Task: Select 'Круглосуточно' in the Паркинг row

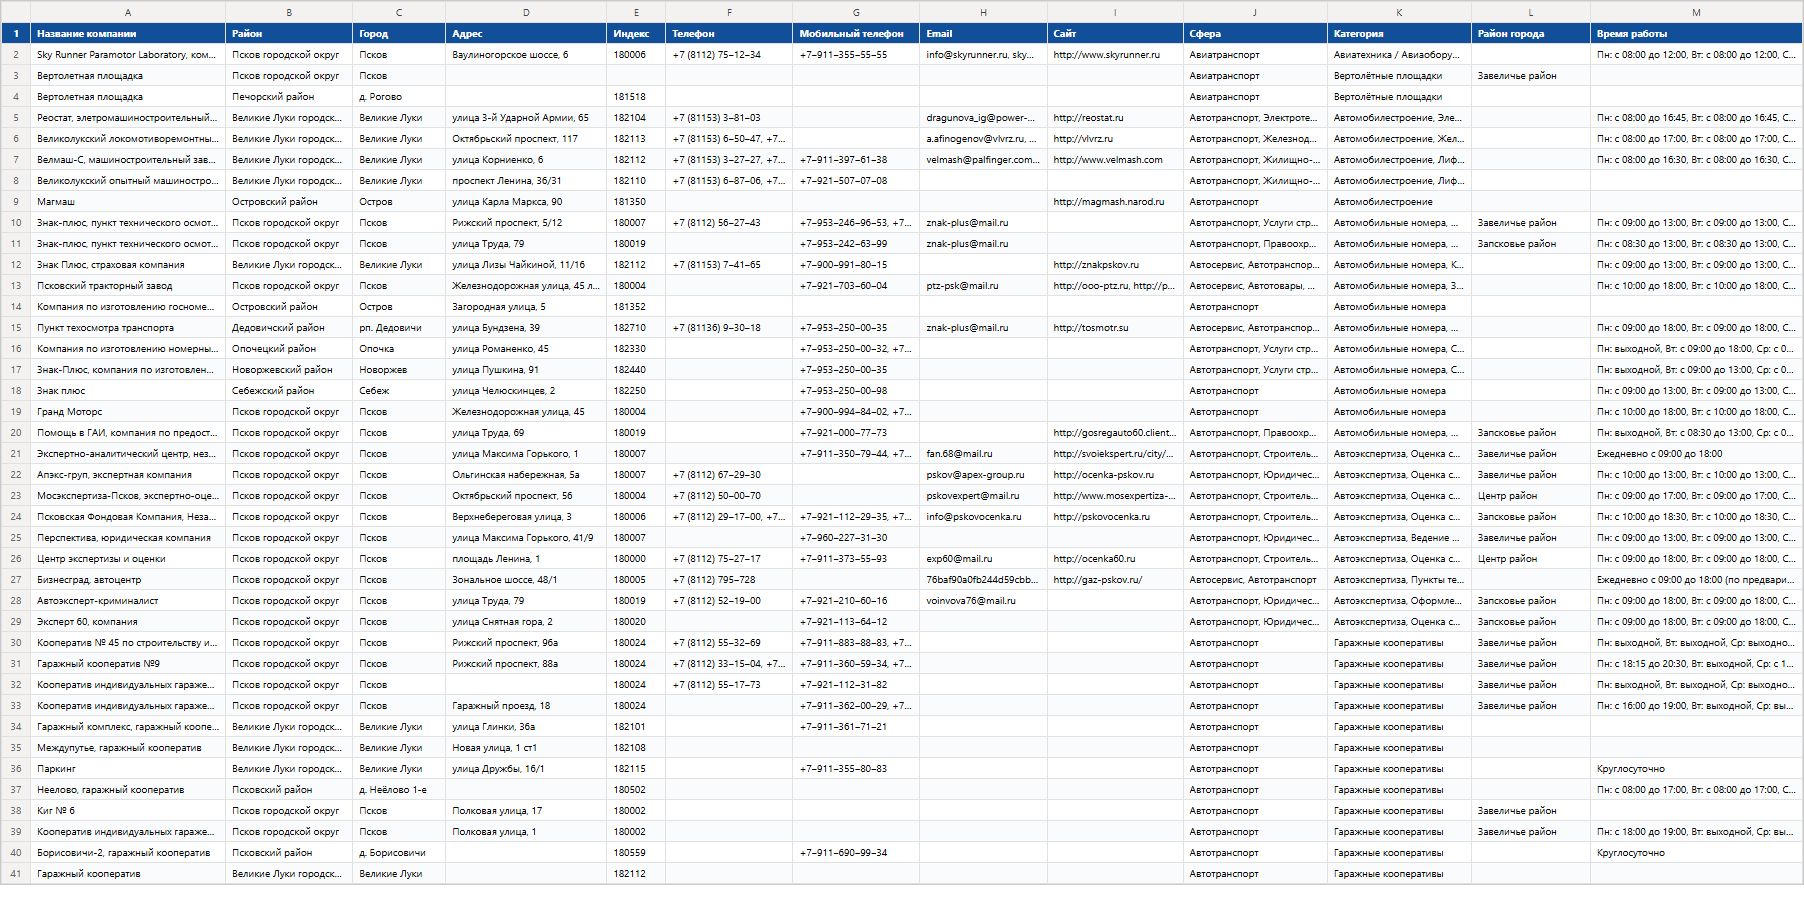Action: tap(1696, 769)
